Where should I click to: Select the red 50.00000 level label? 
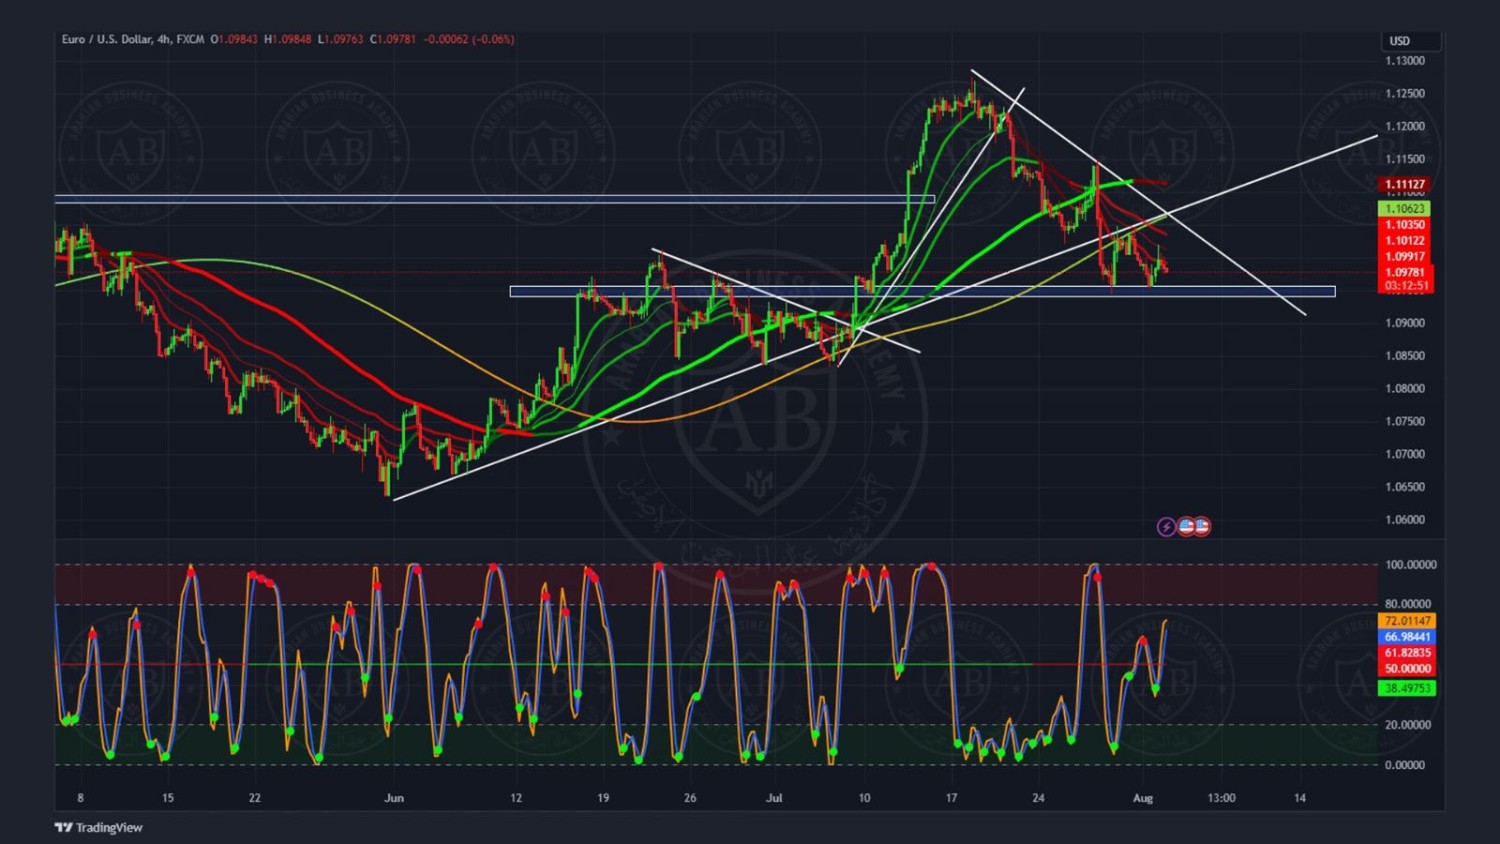(1408, 669)
